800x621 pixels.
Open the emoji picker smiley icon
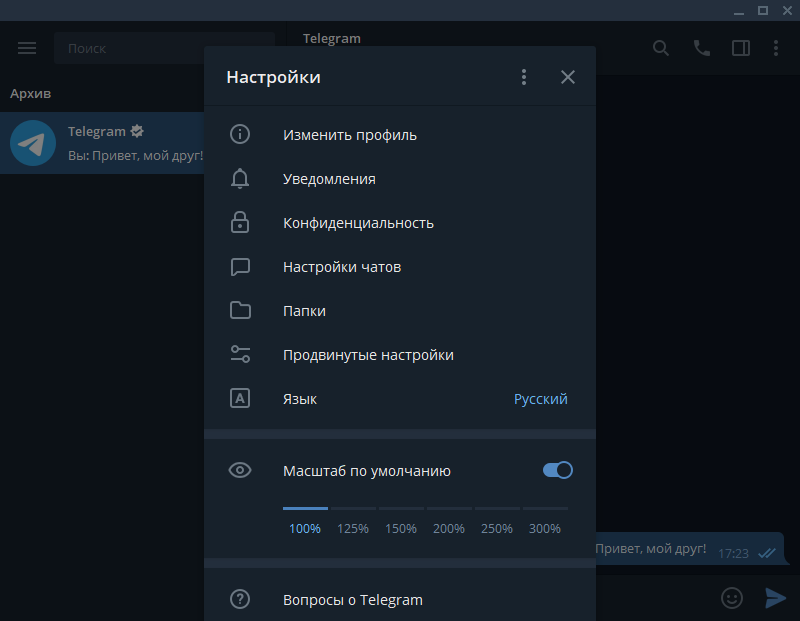(x=732, y=598)
